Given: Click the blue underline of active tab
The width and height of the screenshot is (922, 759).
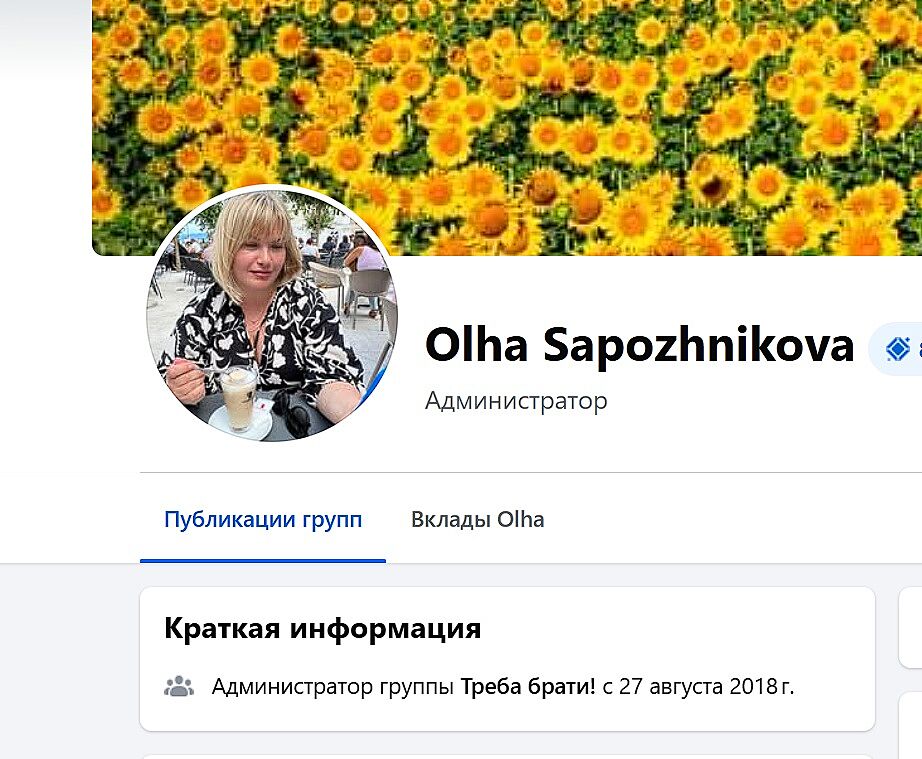Looking at the screenshot, I should pyautogui.click(x=263, y=561).
